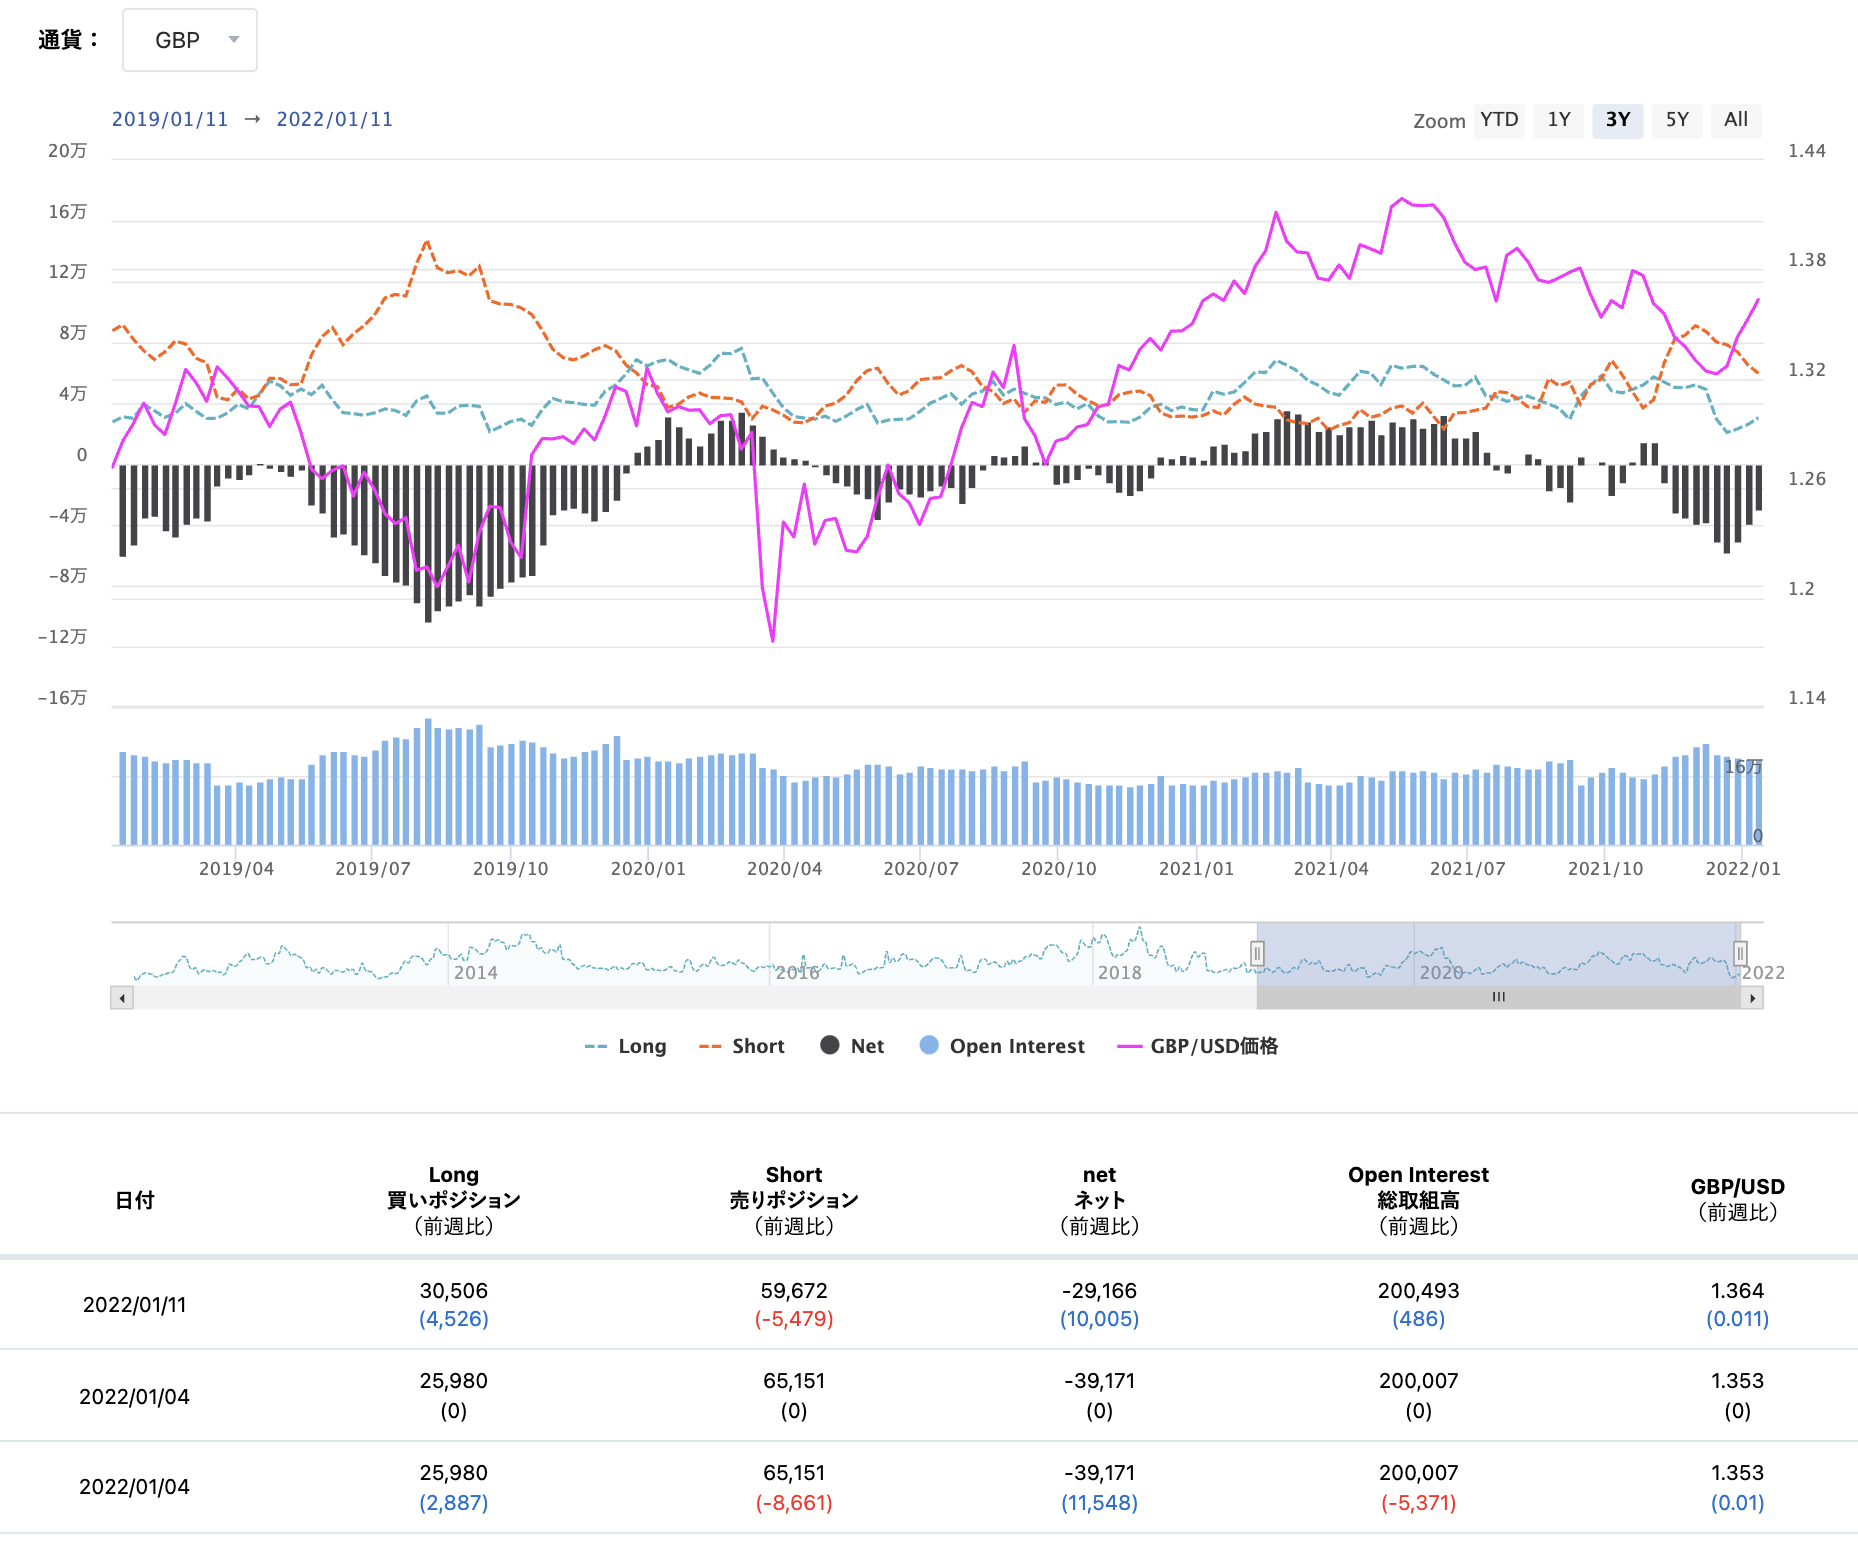
Task: Select the 1Y zoom range
Action: click(x=1559, y=120)
